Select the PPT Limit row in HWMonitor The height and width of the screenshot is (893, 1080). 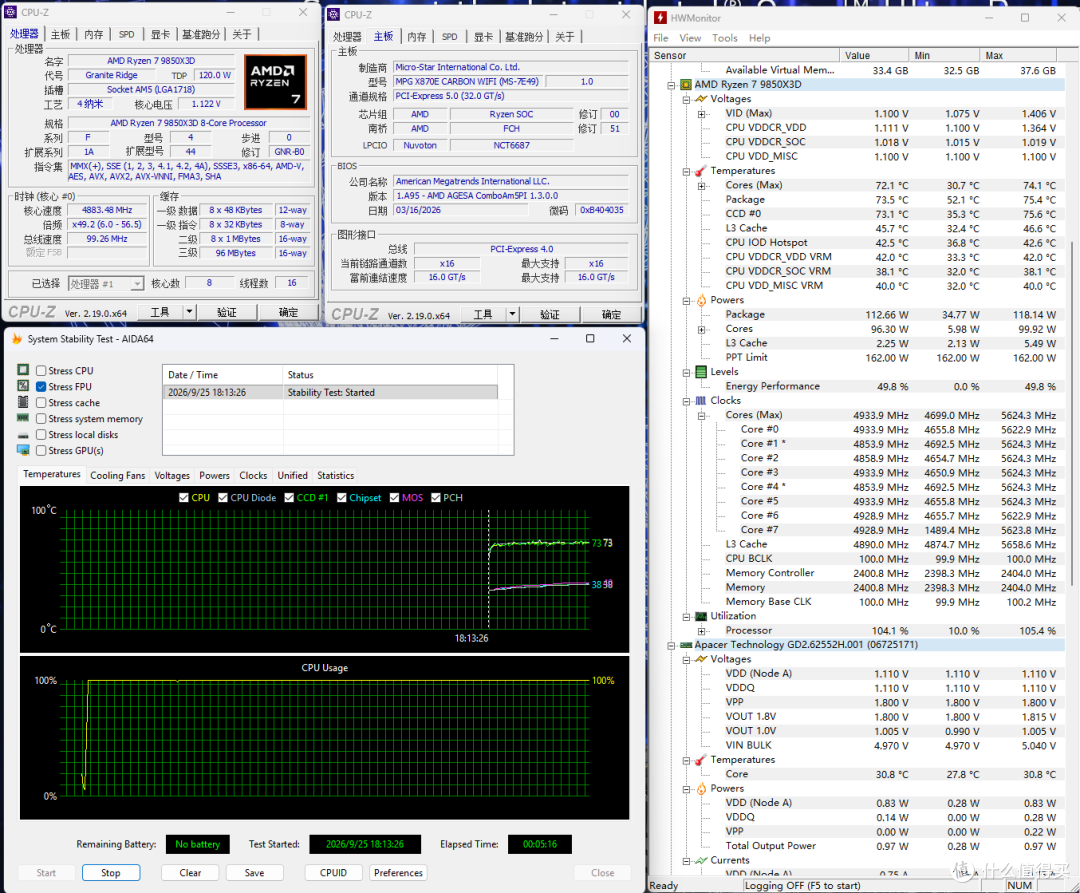(858, 358)
